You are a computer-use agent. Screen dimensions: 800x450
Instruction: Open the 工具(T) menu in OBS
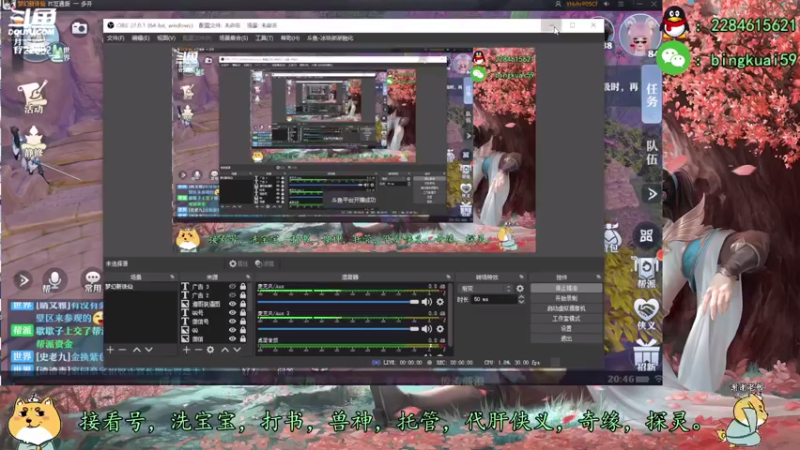[264, 38]
